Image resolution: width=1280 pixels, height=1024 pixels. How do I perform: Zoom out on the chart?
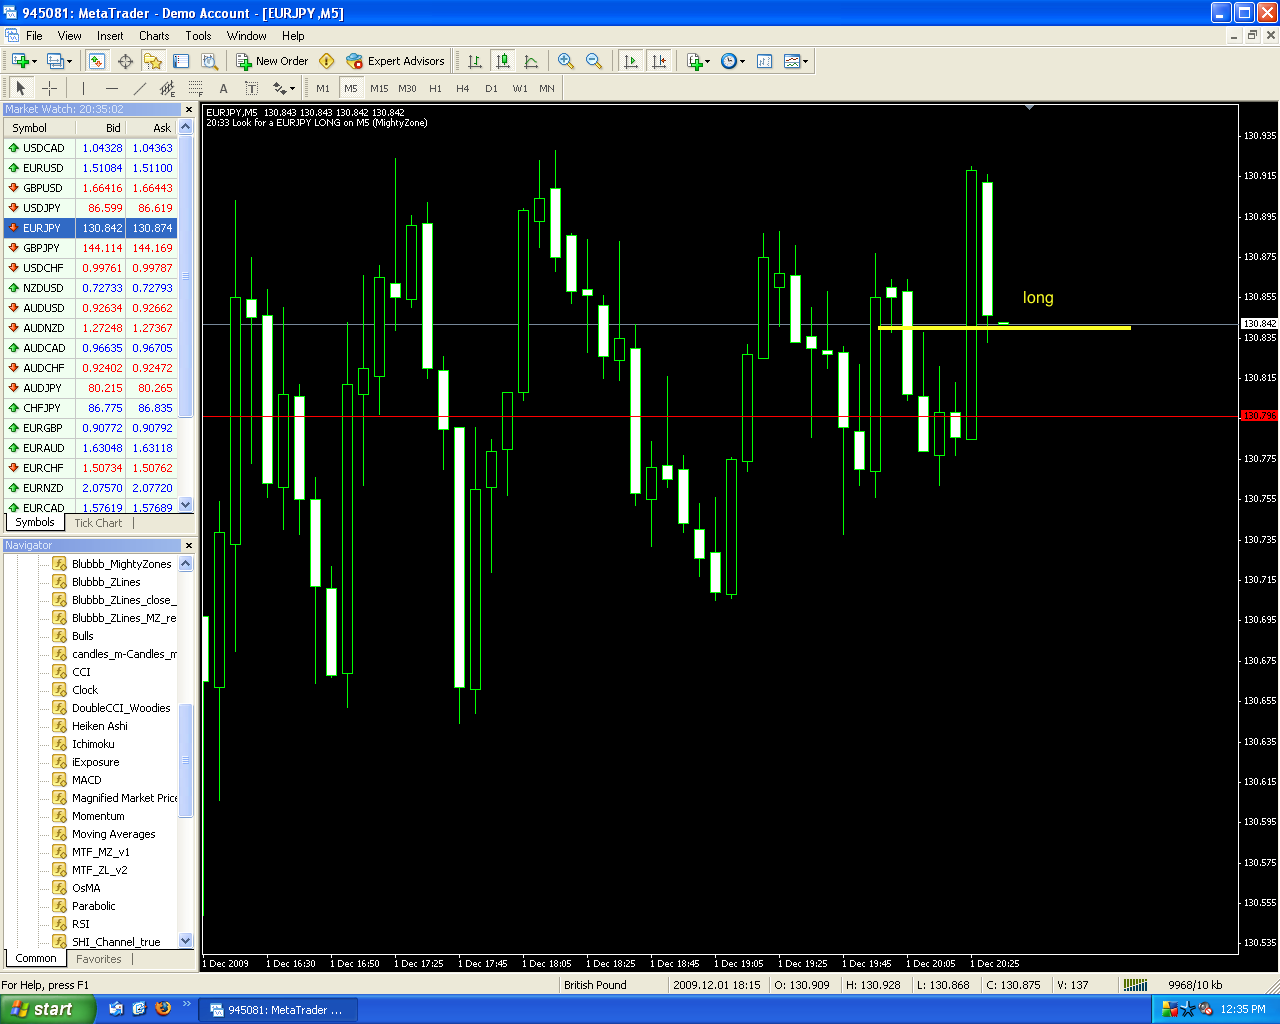(x=594, y=61)
